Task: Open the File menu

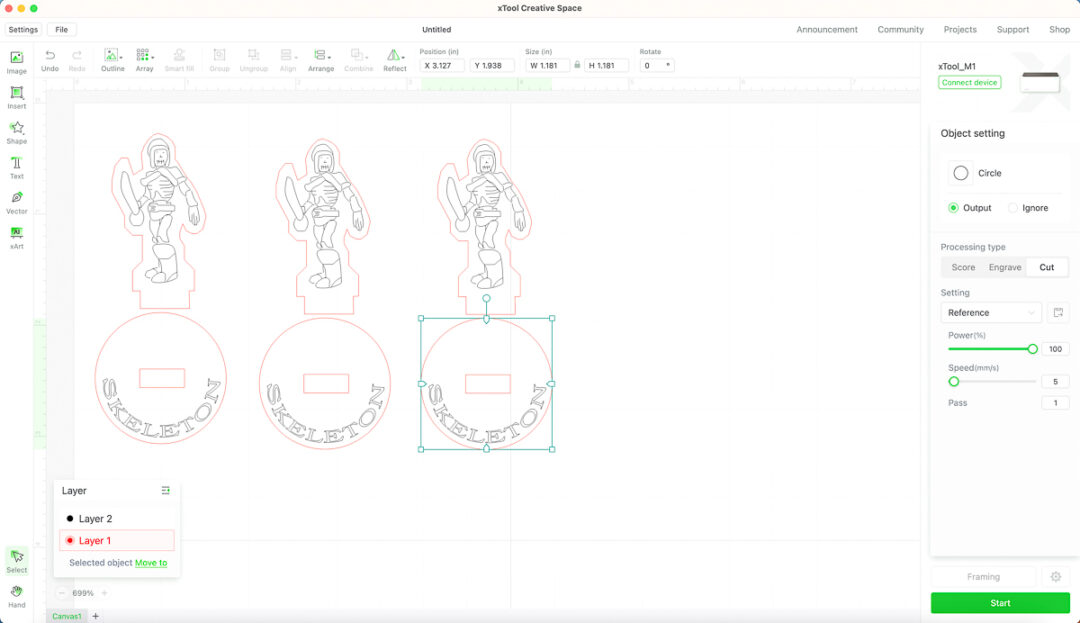Action: (62, 30)
